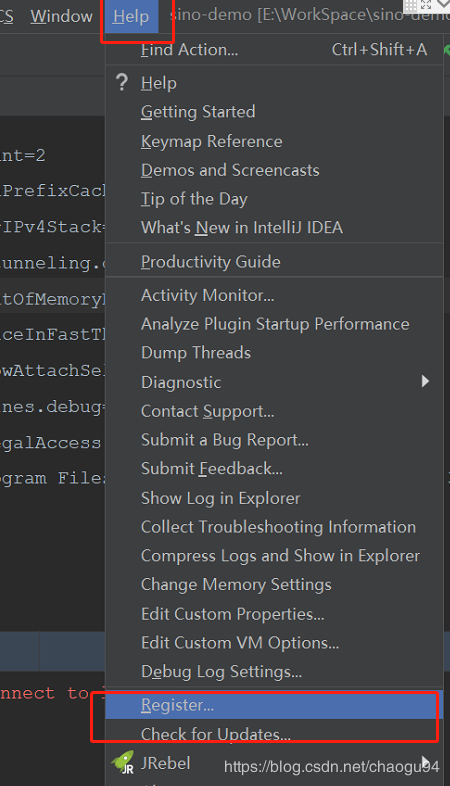
Task: Click the JRebel rocket icon
Action: (123, 763)
